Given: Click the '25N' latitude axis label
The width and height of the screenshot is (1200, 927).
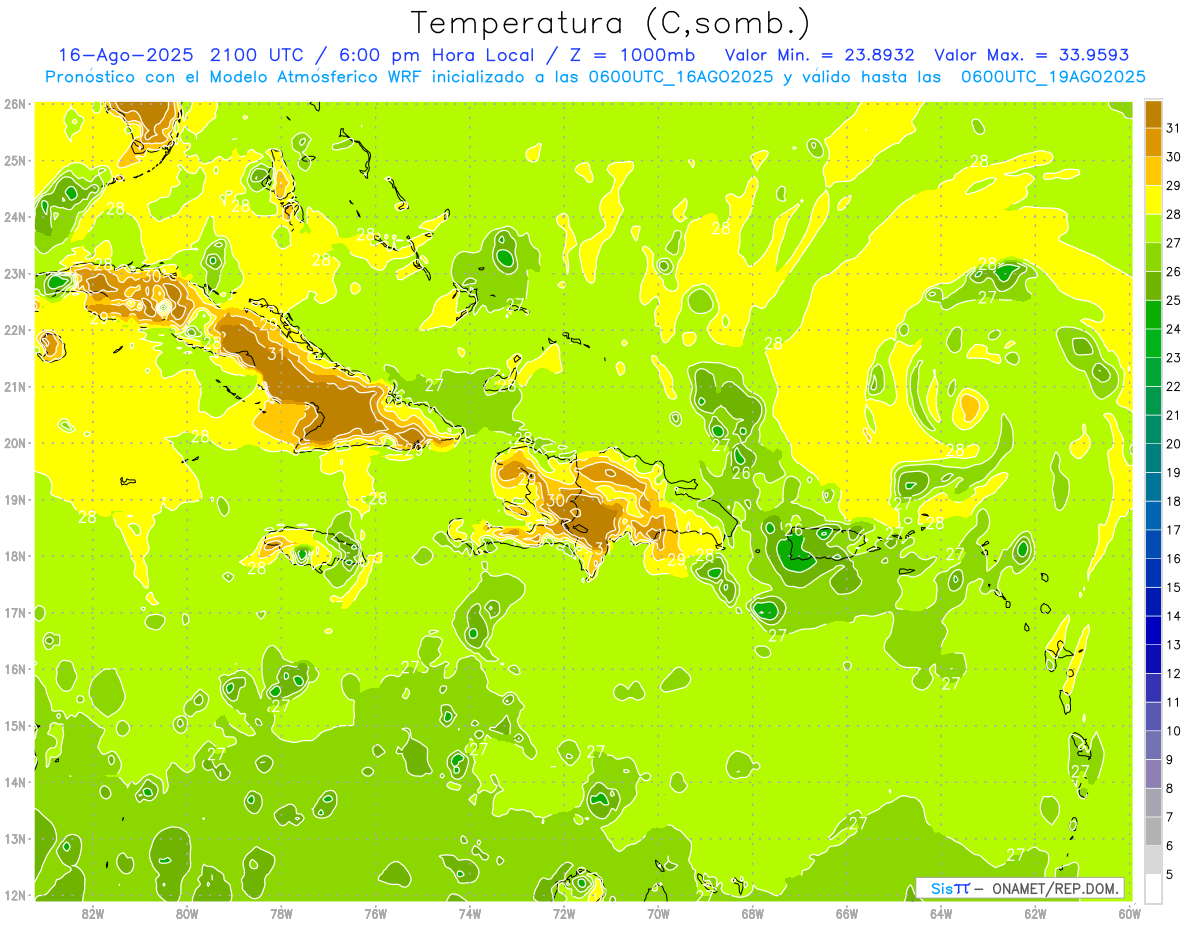Looking at the screenshot, I should [x=15, y=160].
